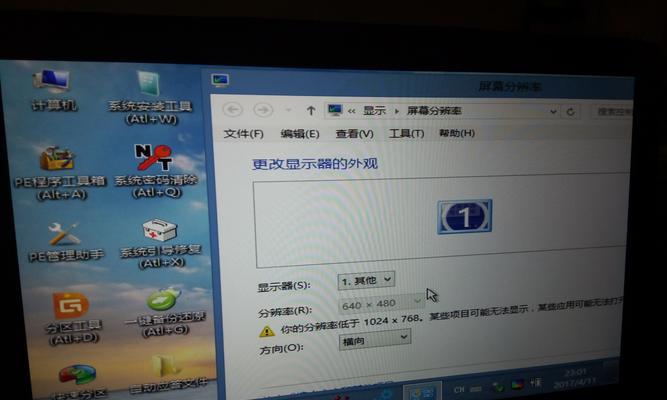667x400 pixels.
Task: Click the CH language indicator in tray
Action: [459, 389]
